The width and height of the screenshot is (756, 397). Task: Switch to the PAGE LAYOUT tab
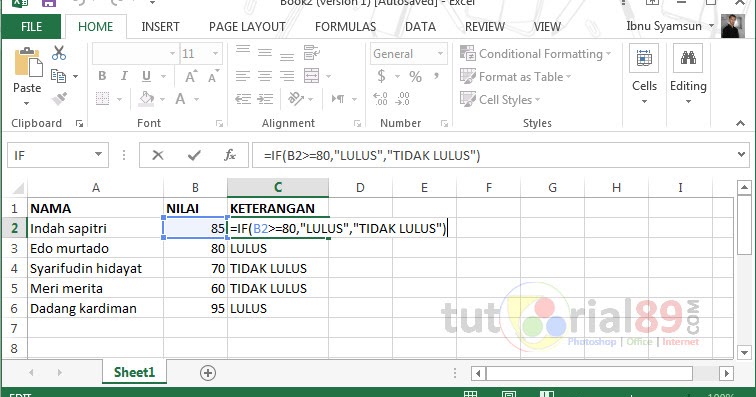[247, 27]
